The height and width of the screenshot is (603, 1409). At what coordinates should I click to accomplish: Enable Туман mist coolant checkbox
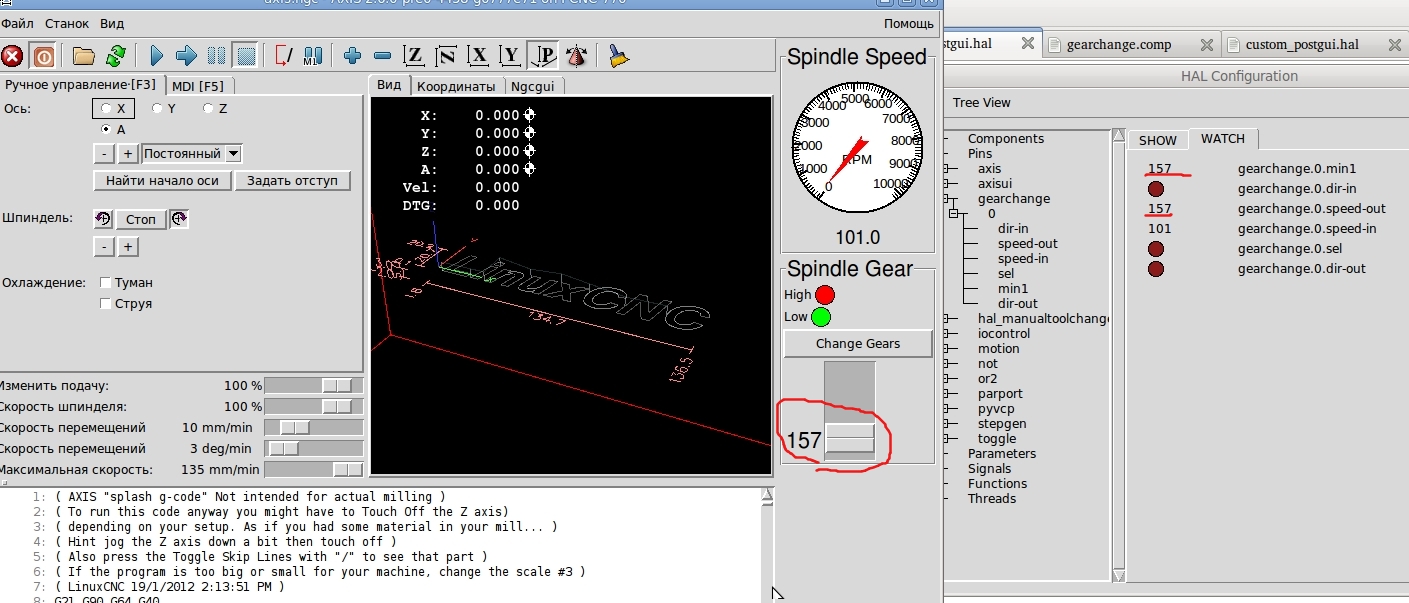click(x=106, y=283)
